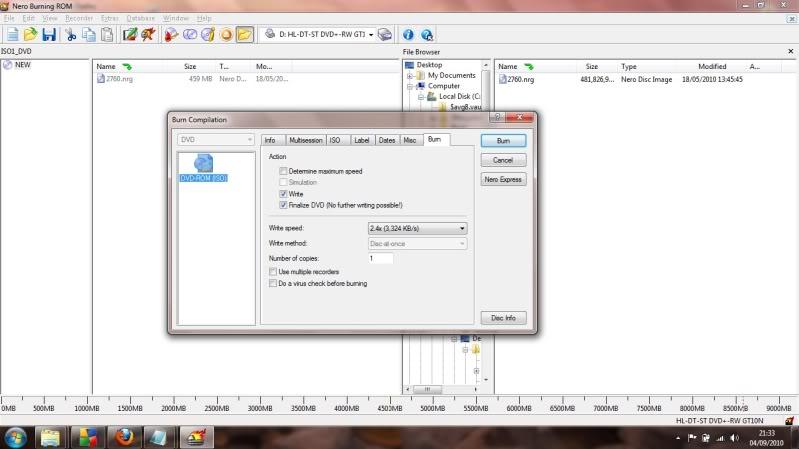Screen dimensions: 799x449
Task: Open a compilation via the folder icon
Action: [31, 35]
